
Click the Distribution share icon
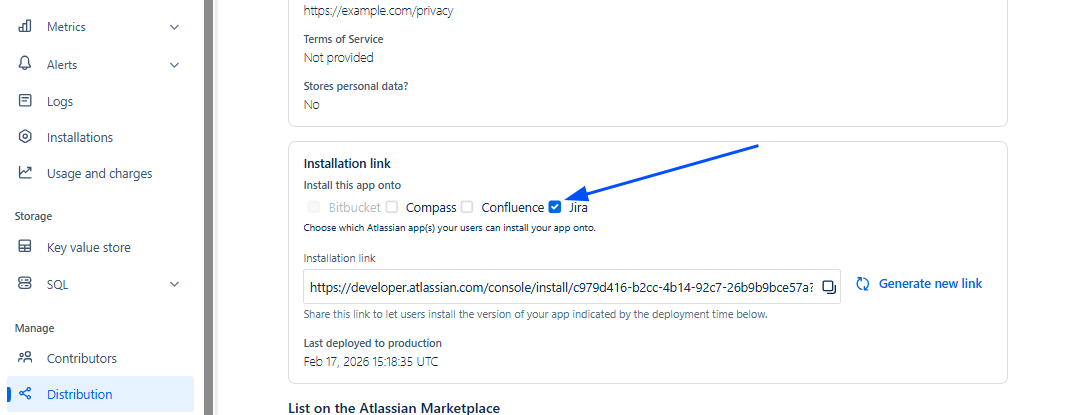coord(25,394)
